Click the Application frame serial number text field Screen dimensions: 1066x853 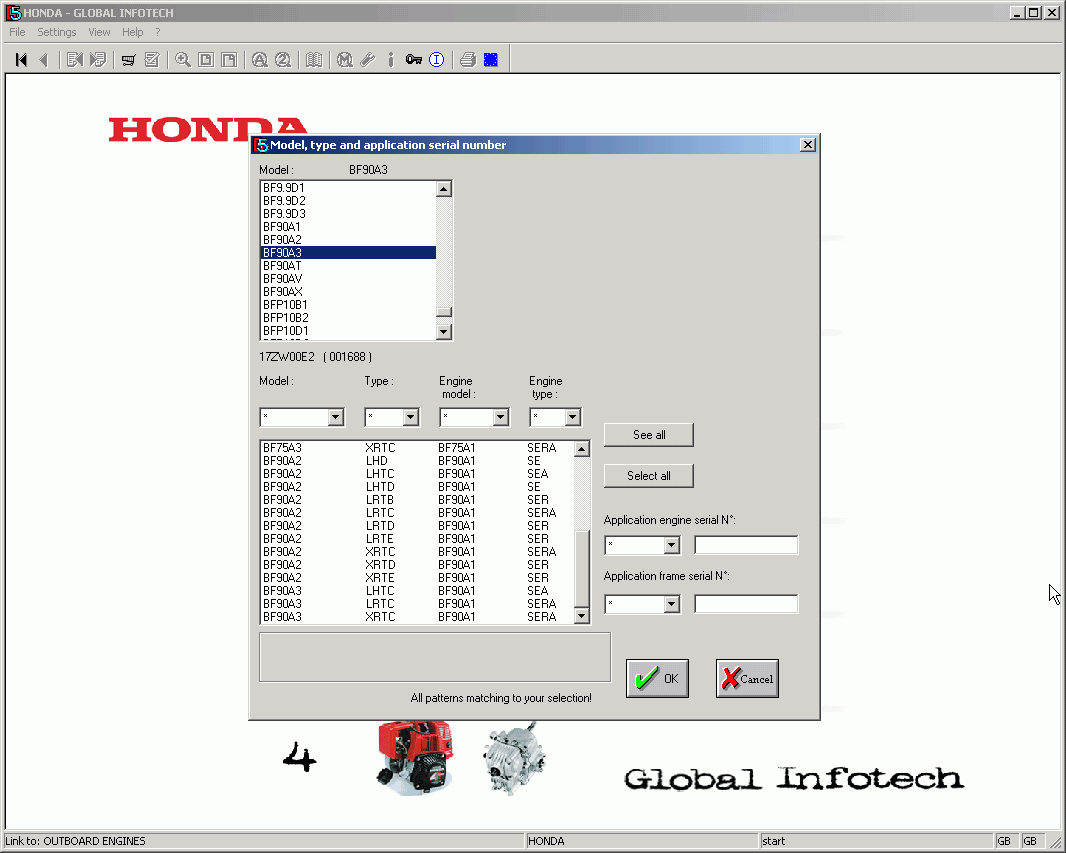pyautogui.click(x=746, y=604)
